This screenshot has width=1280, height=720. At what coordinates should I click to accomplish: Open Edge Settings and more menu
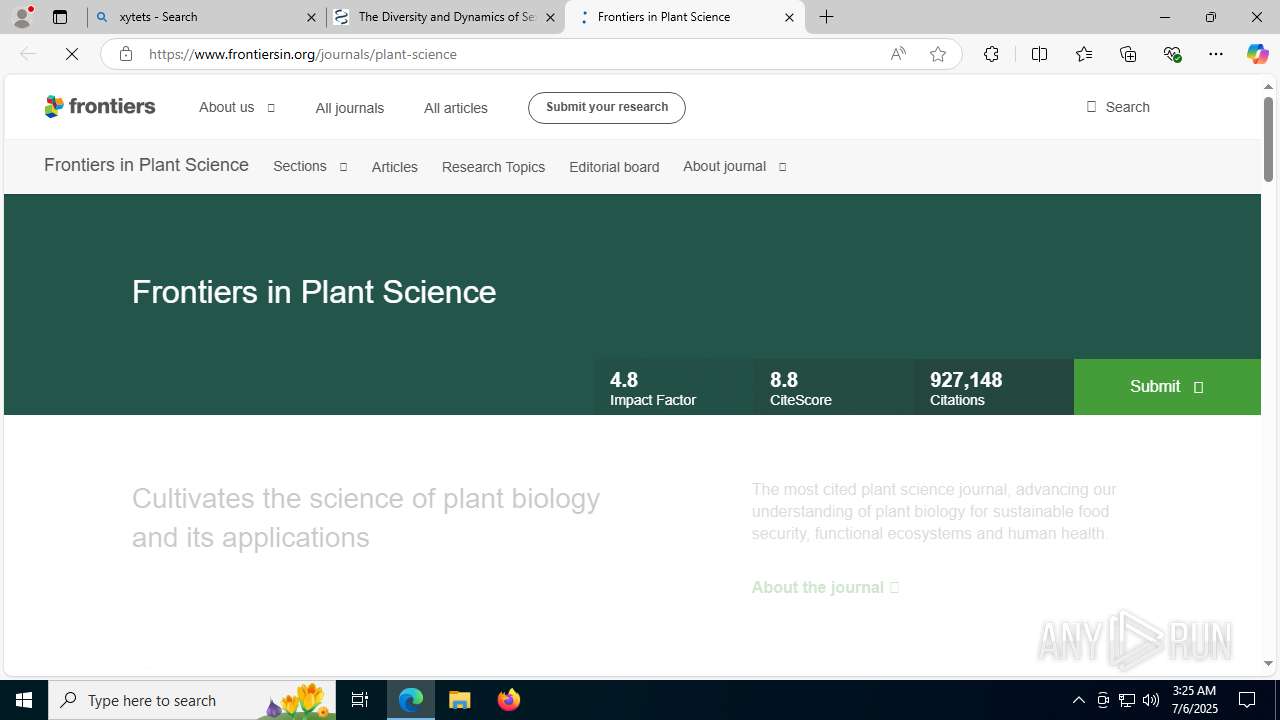pyautogui.click(x=1216, y=54)
